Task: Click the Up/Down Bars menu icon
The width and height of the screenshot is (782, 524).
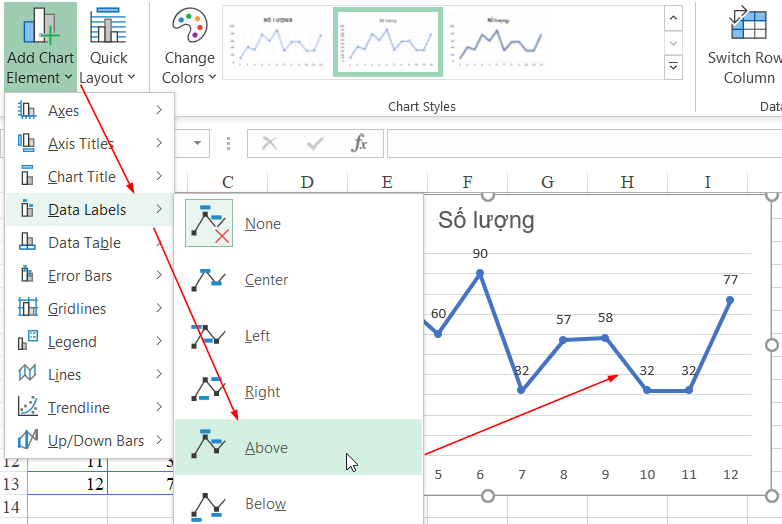Action: [x=28, y=441]
